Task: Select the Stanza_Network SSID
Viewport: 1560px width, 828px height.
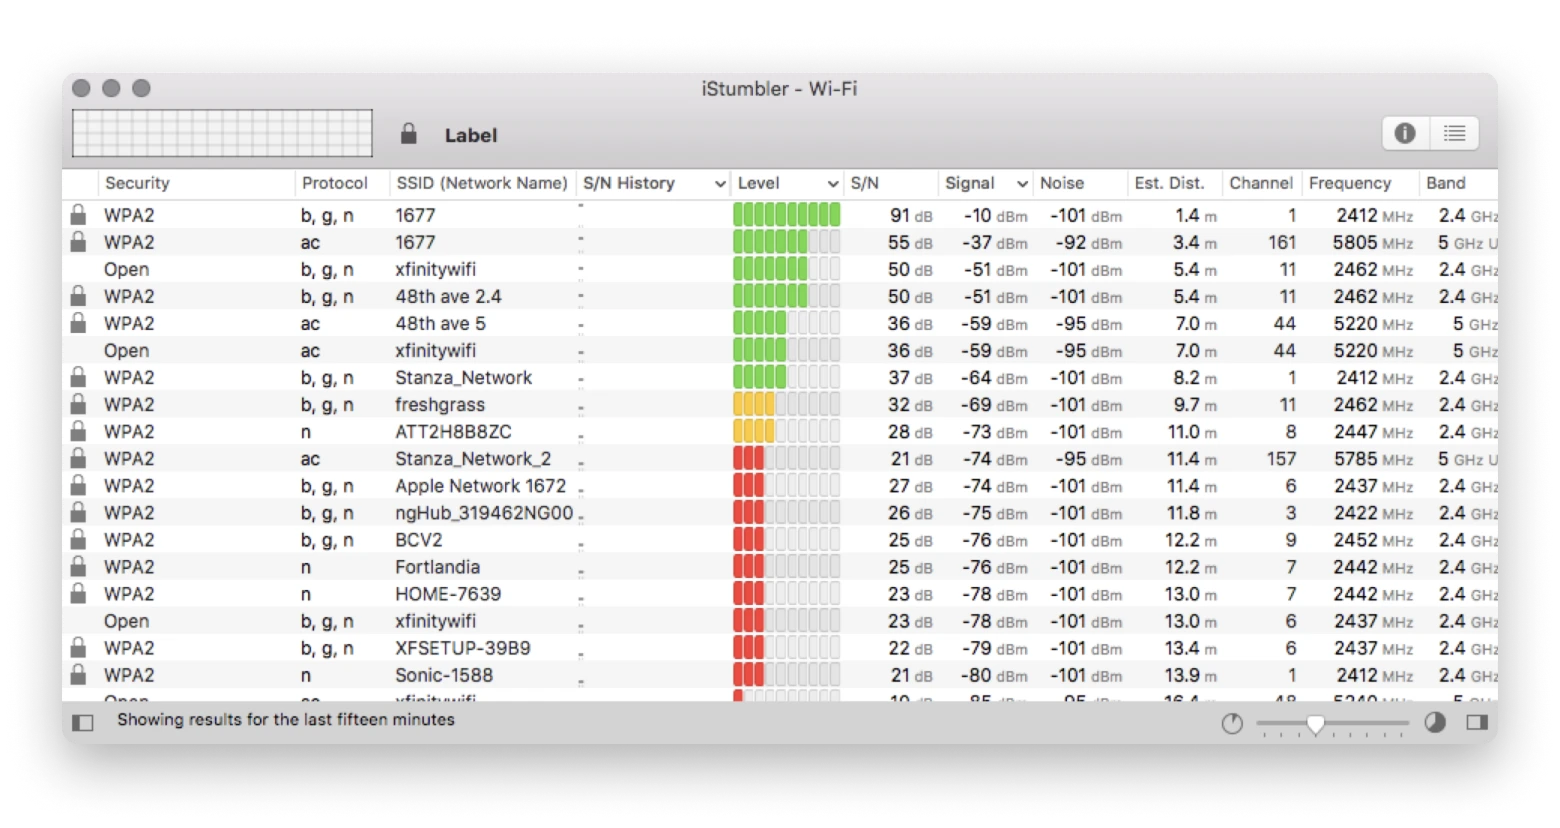Action: pyautogui.click(x=463, y=377)
